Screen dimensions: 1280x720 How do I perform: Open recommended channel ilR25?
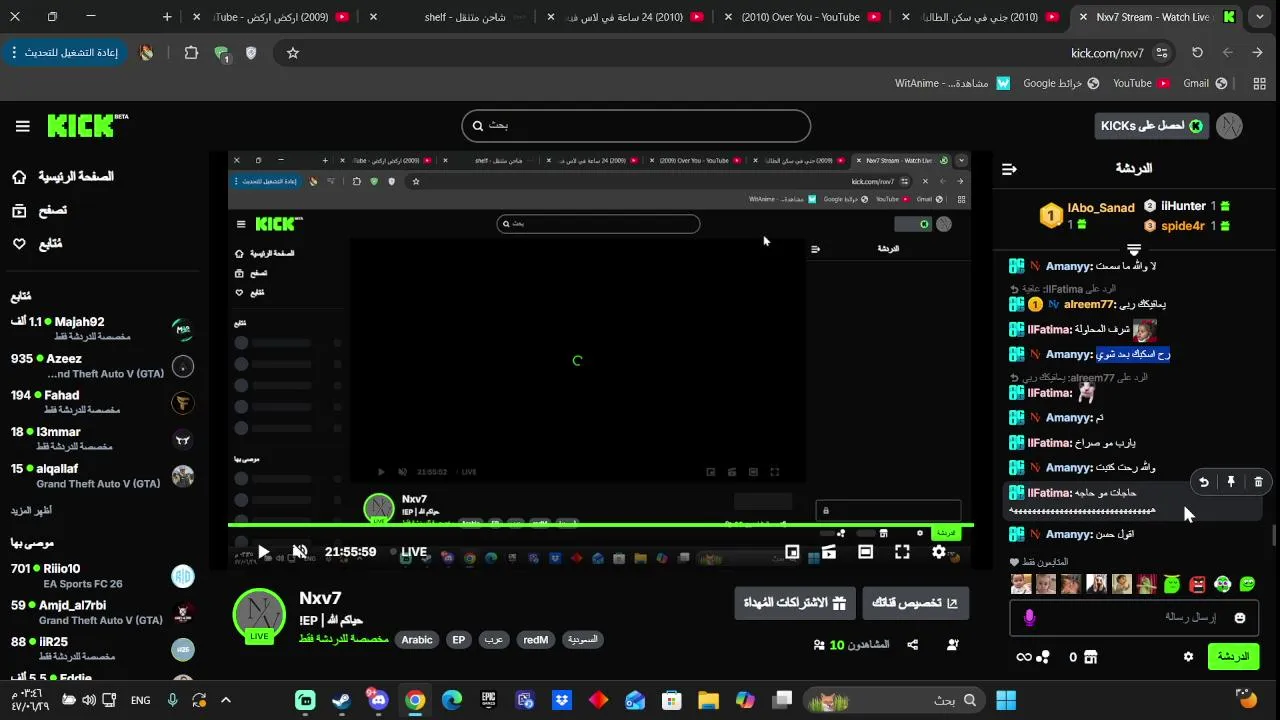point(100,649)
